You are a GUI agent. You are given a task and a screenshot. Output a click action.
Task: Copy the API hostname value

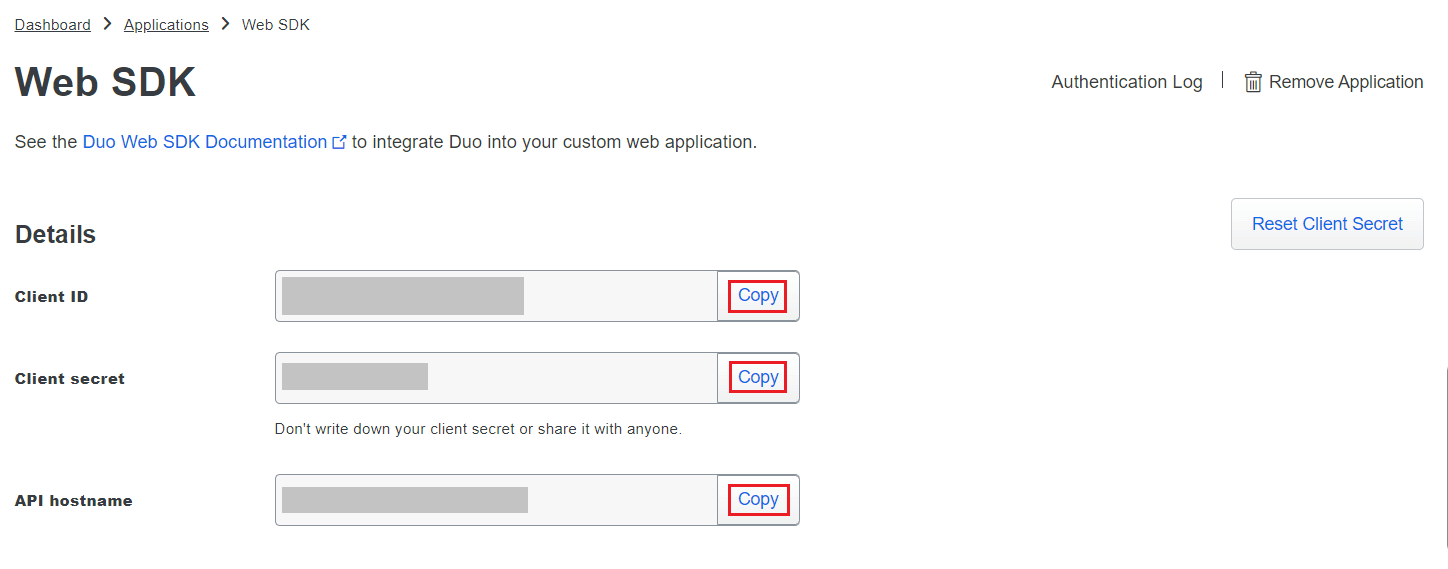click(757, 500)
